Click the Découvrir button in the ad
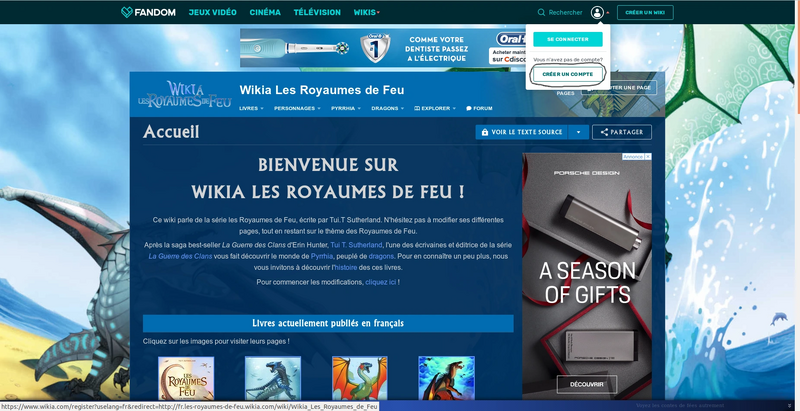The height and width of the screenshot is (411, 800). click(586, 384)
